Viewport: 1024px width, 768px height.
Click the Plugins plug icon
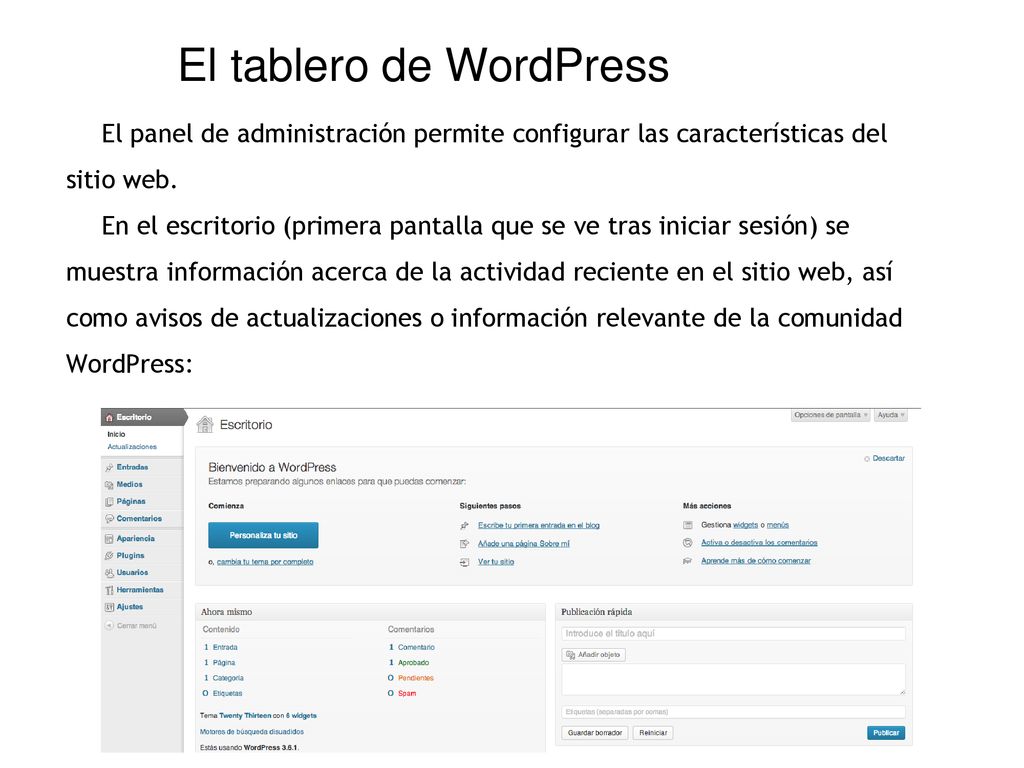109,556
